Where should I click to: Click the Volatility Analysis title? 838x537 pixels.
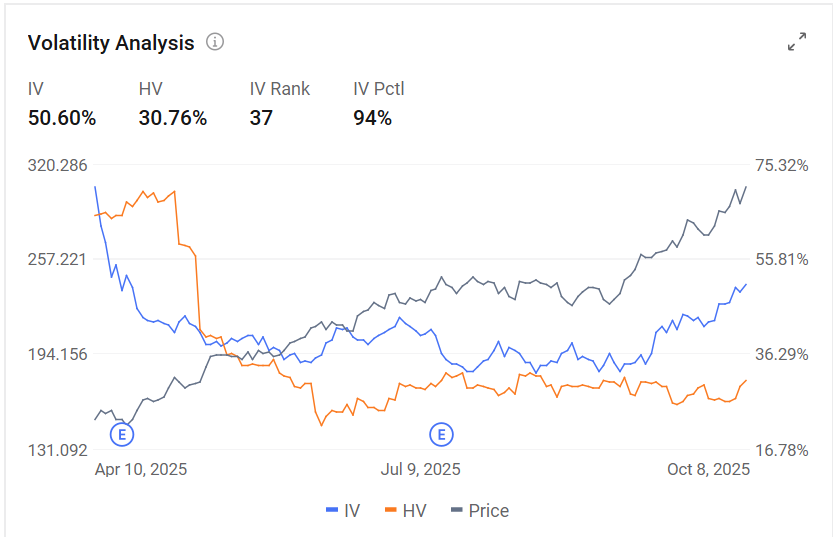(111, 43)
